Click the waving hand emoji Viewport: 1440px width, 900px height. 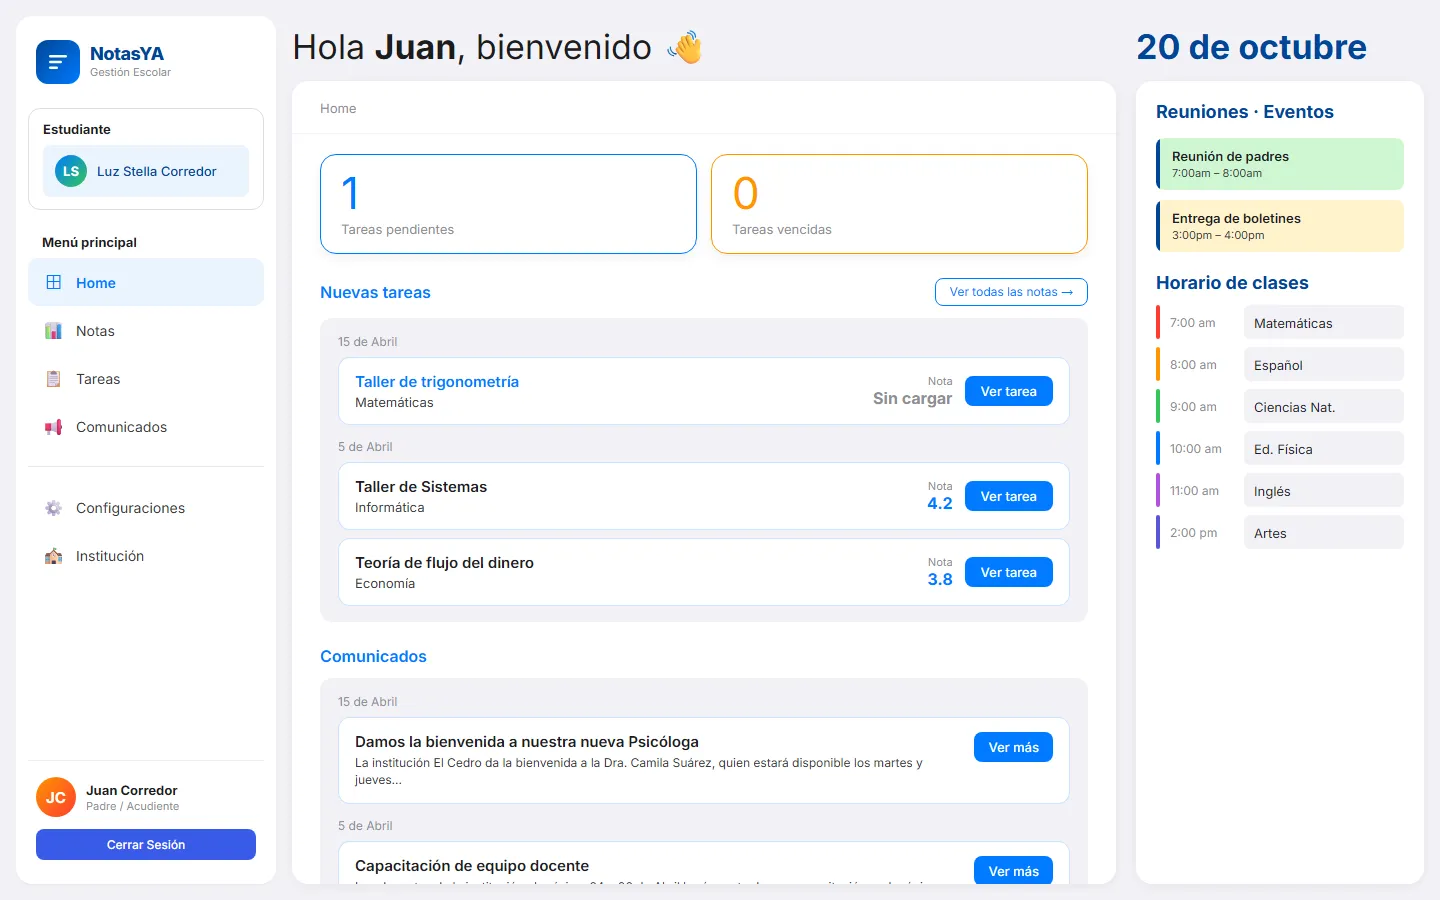(686, 47)
